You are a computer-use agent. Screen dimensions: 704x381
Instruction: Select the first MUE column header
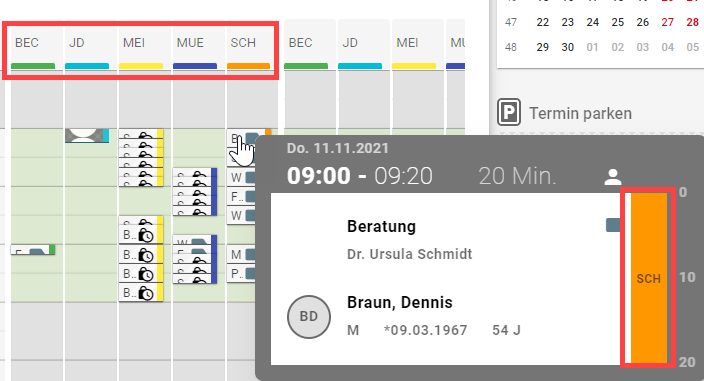click(194, 48)
